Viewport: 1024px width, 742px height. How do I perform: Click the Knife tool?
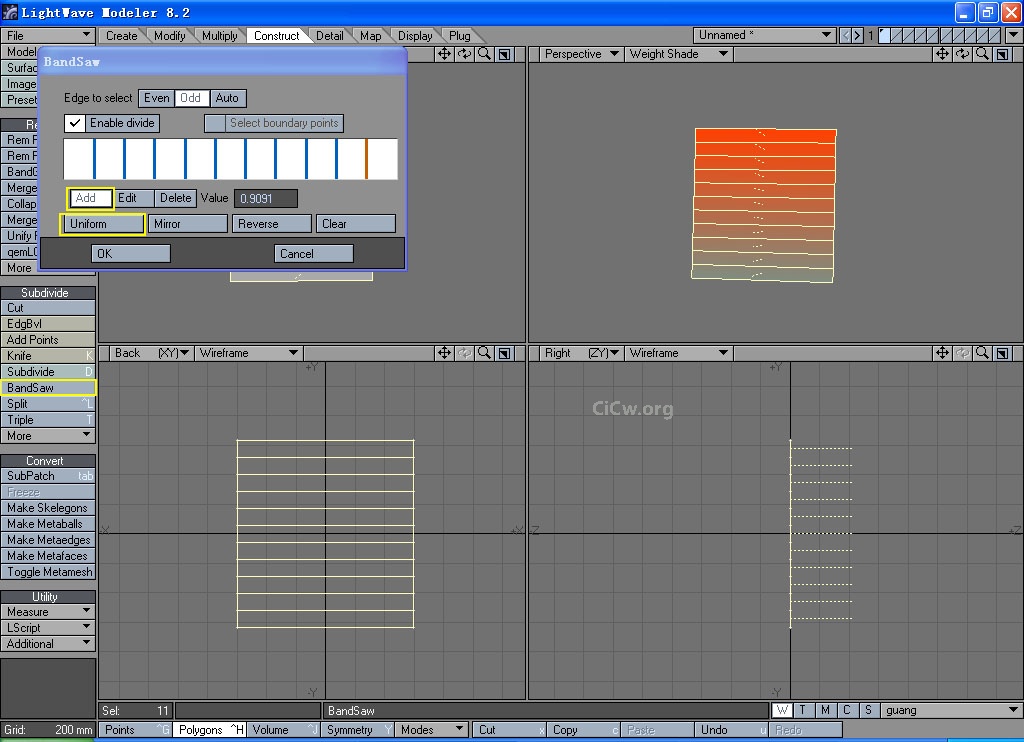48,356
